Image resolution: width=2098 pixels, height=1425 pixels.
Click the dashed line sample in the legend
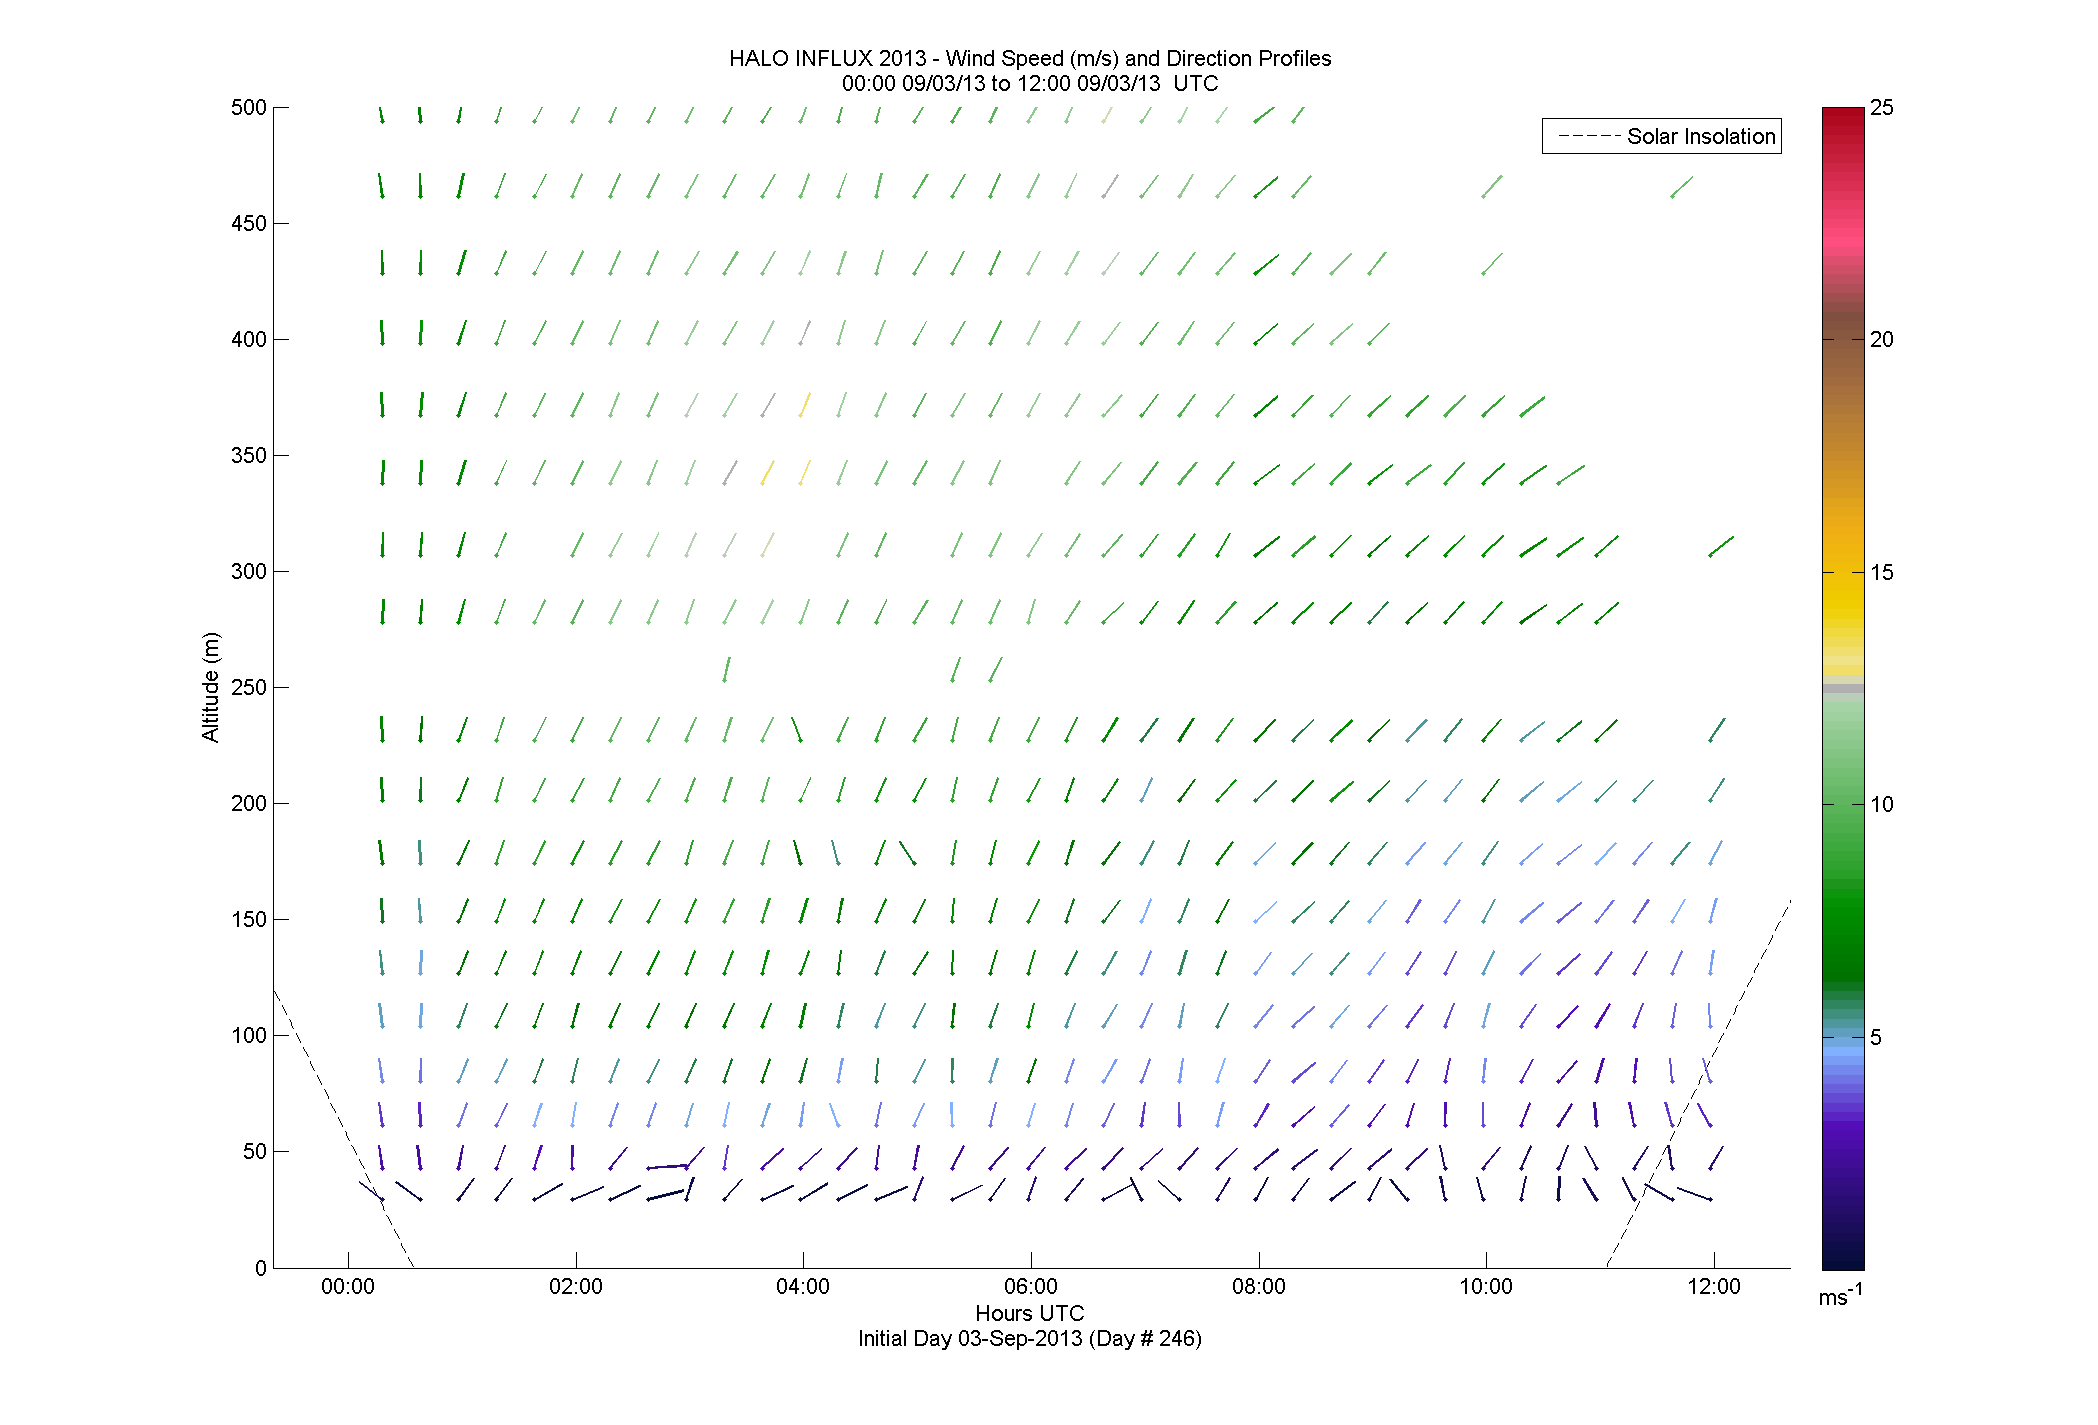click(x=1588, y=136)
